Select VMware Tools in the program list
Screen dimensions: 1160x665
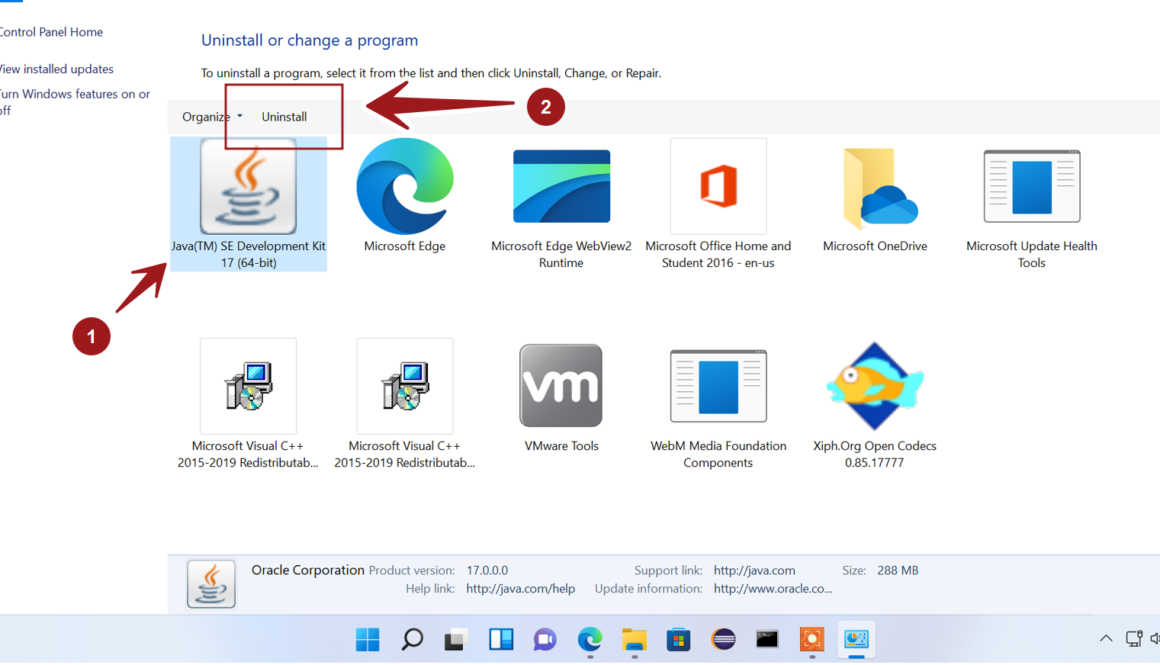click(561, 395)
